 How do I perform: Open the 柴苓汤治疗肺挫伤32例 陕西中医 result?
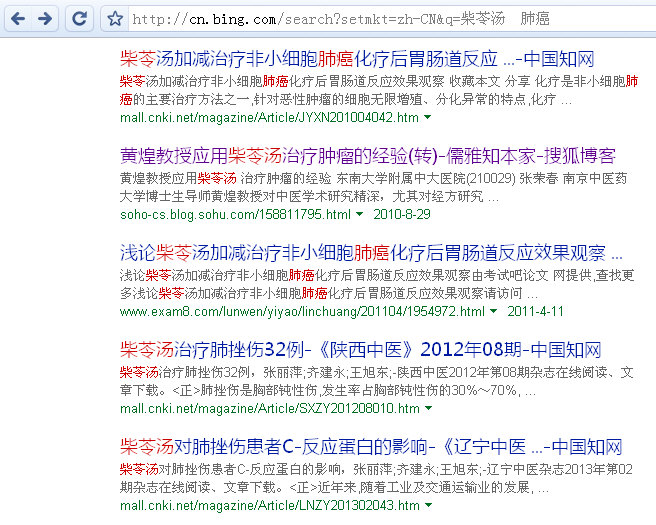pyautogui.click(x=360, y=350)
